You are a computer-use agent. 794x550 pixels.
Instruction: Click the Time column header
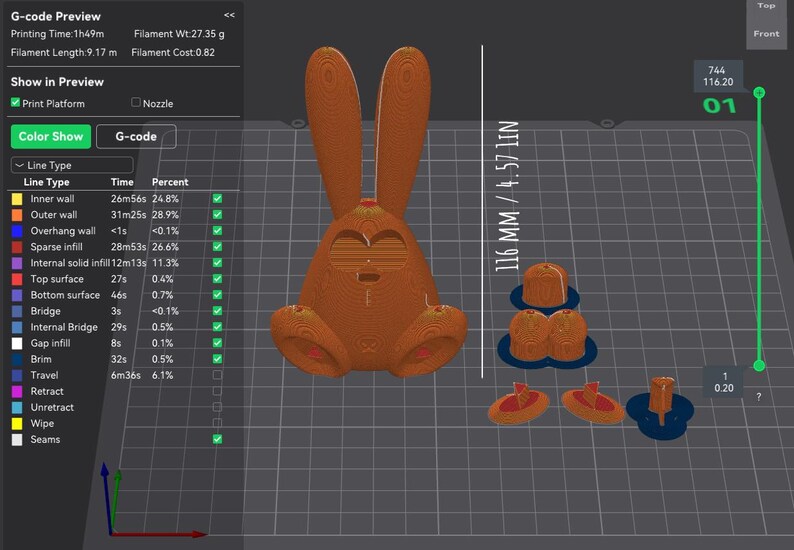tap(122, 182)
